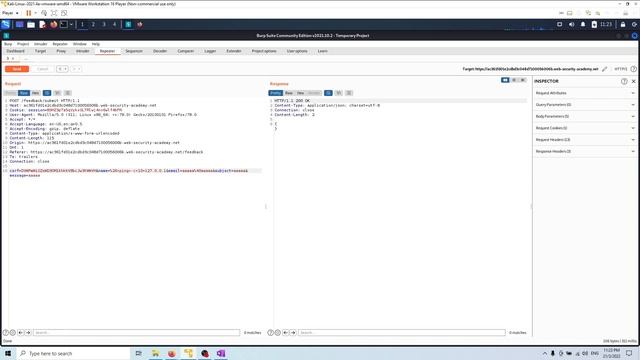The width and height of the screenshot is (640, 360).
Task: Switch response view to Pretty
Action: pos(276,93)
